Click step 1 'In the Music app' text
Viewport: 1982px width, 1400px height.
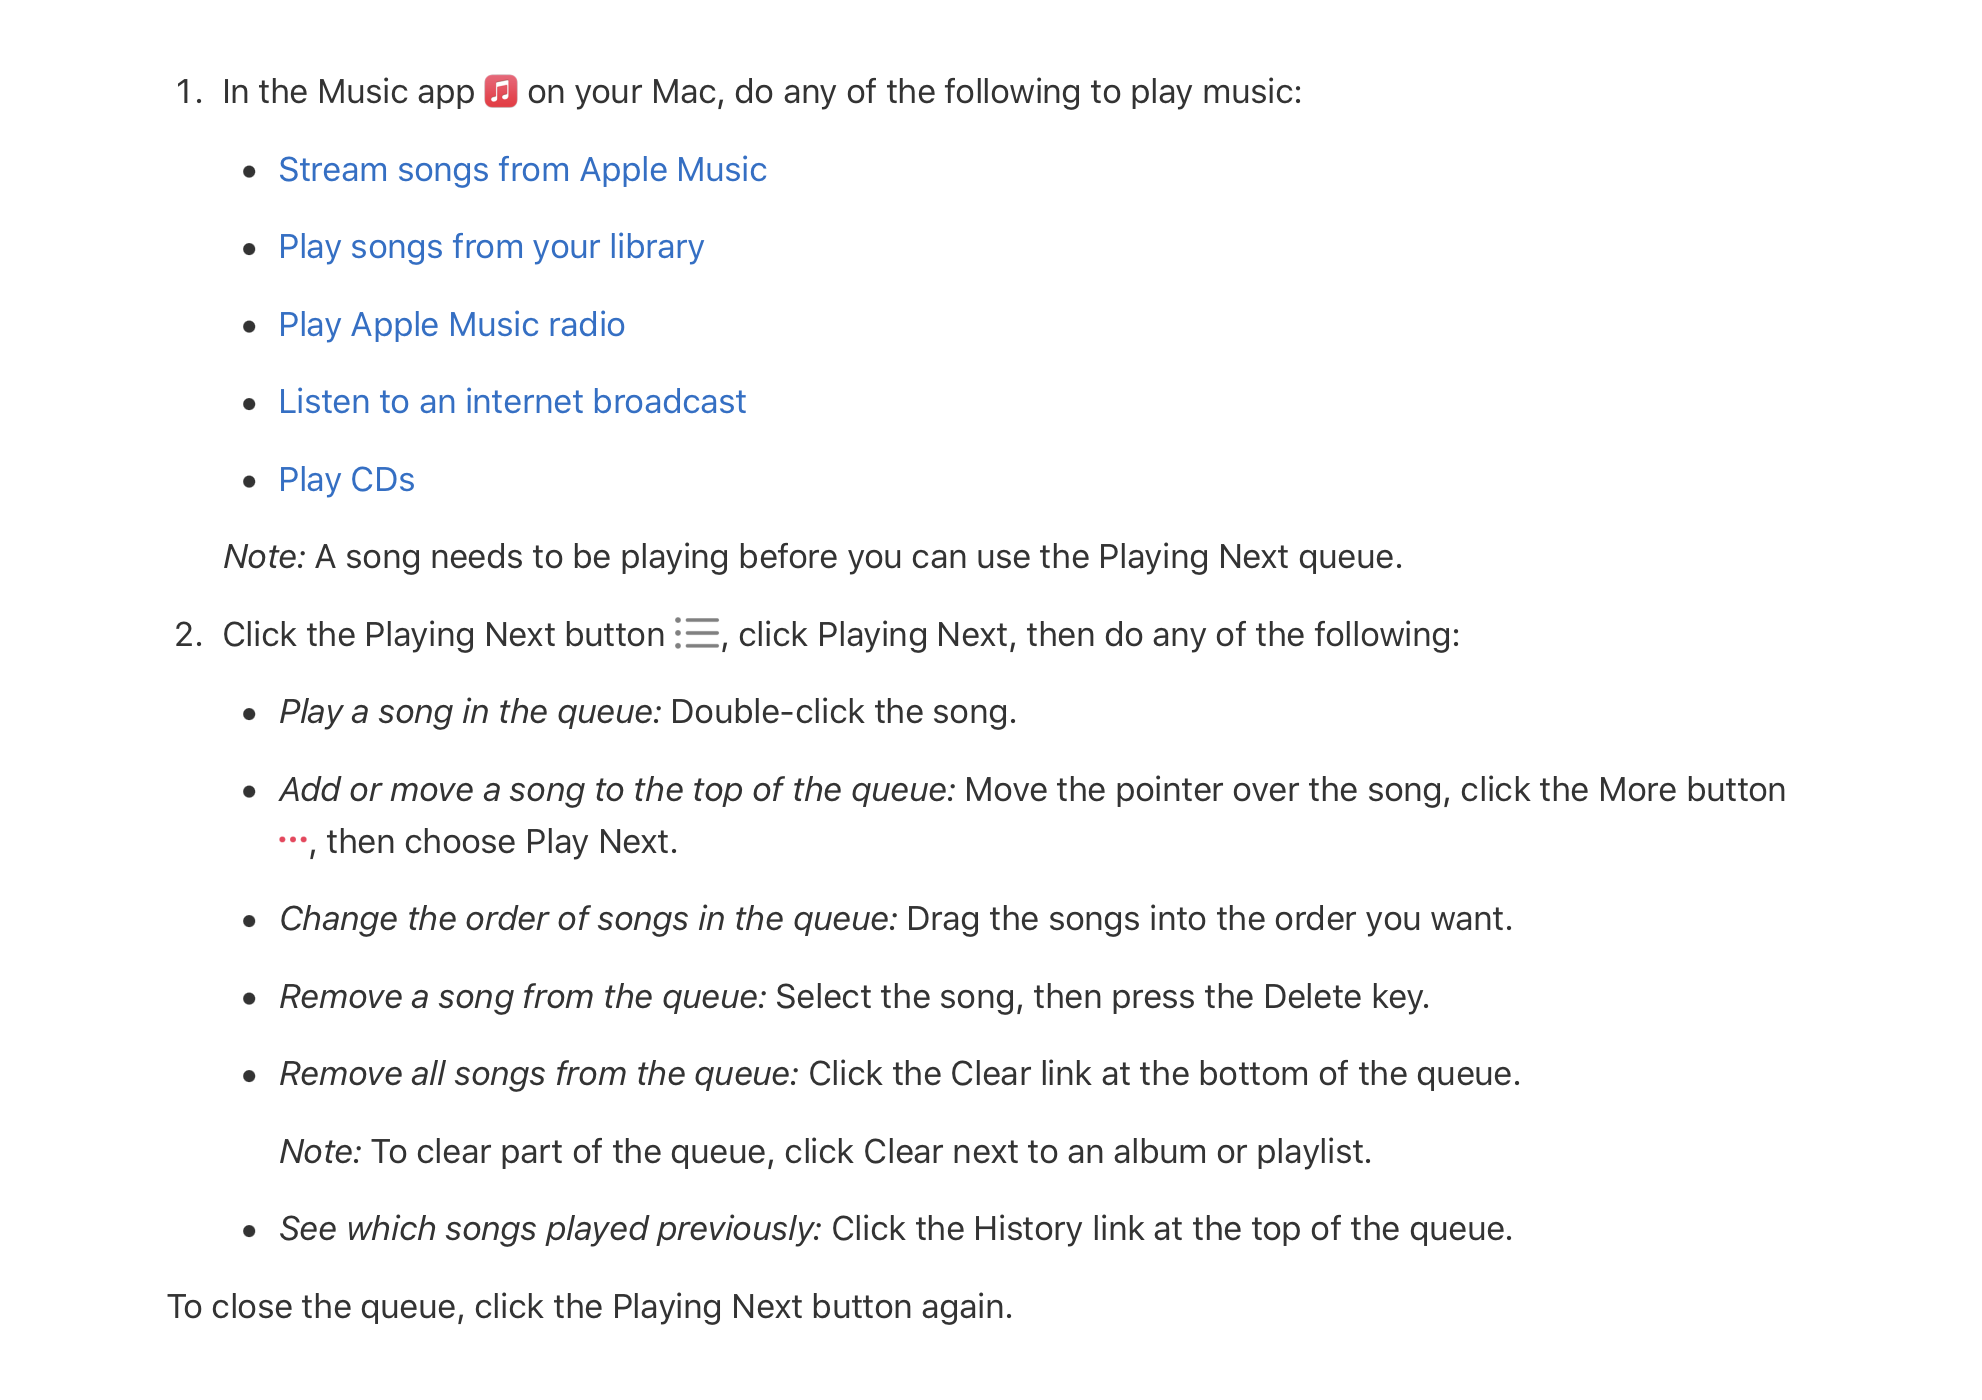[348, 91]
